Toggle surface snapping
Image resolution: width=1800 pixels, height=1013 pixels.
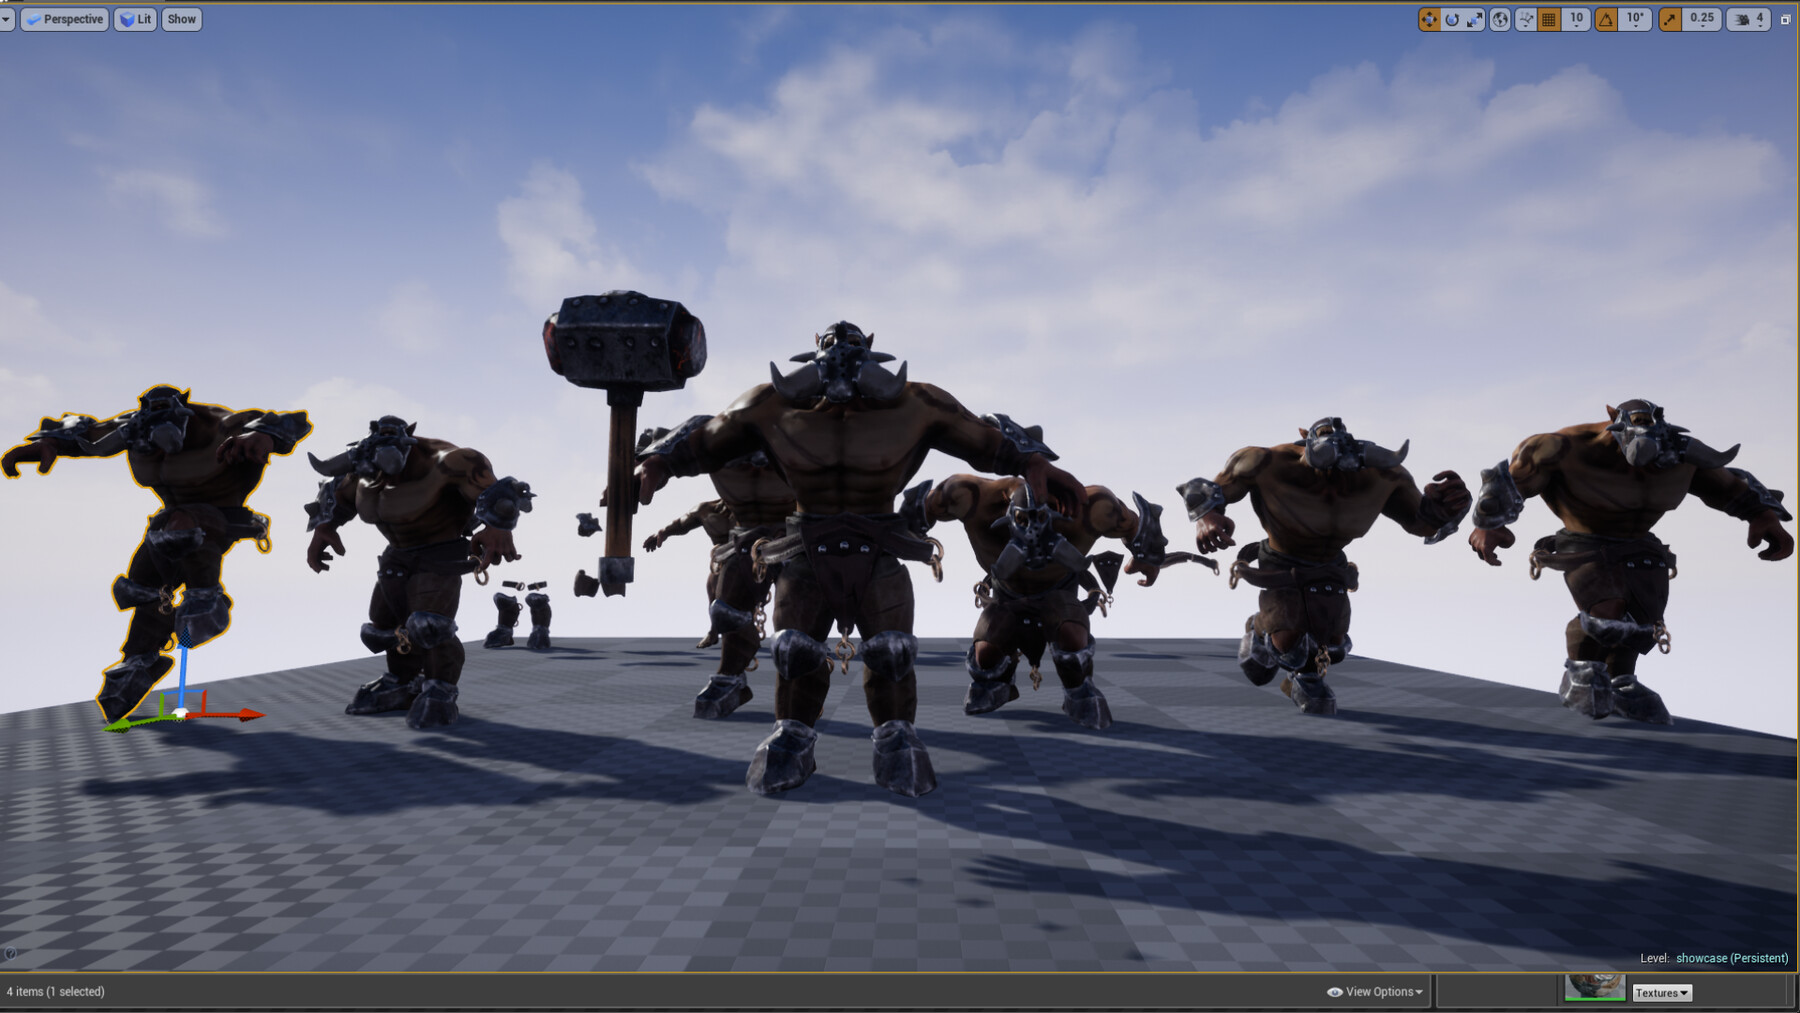click(x=1527, y=19)
